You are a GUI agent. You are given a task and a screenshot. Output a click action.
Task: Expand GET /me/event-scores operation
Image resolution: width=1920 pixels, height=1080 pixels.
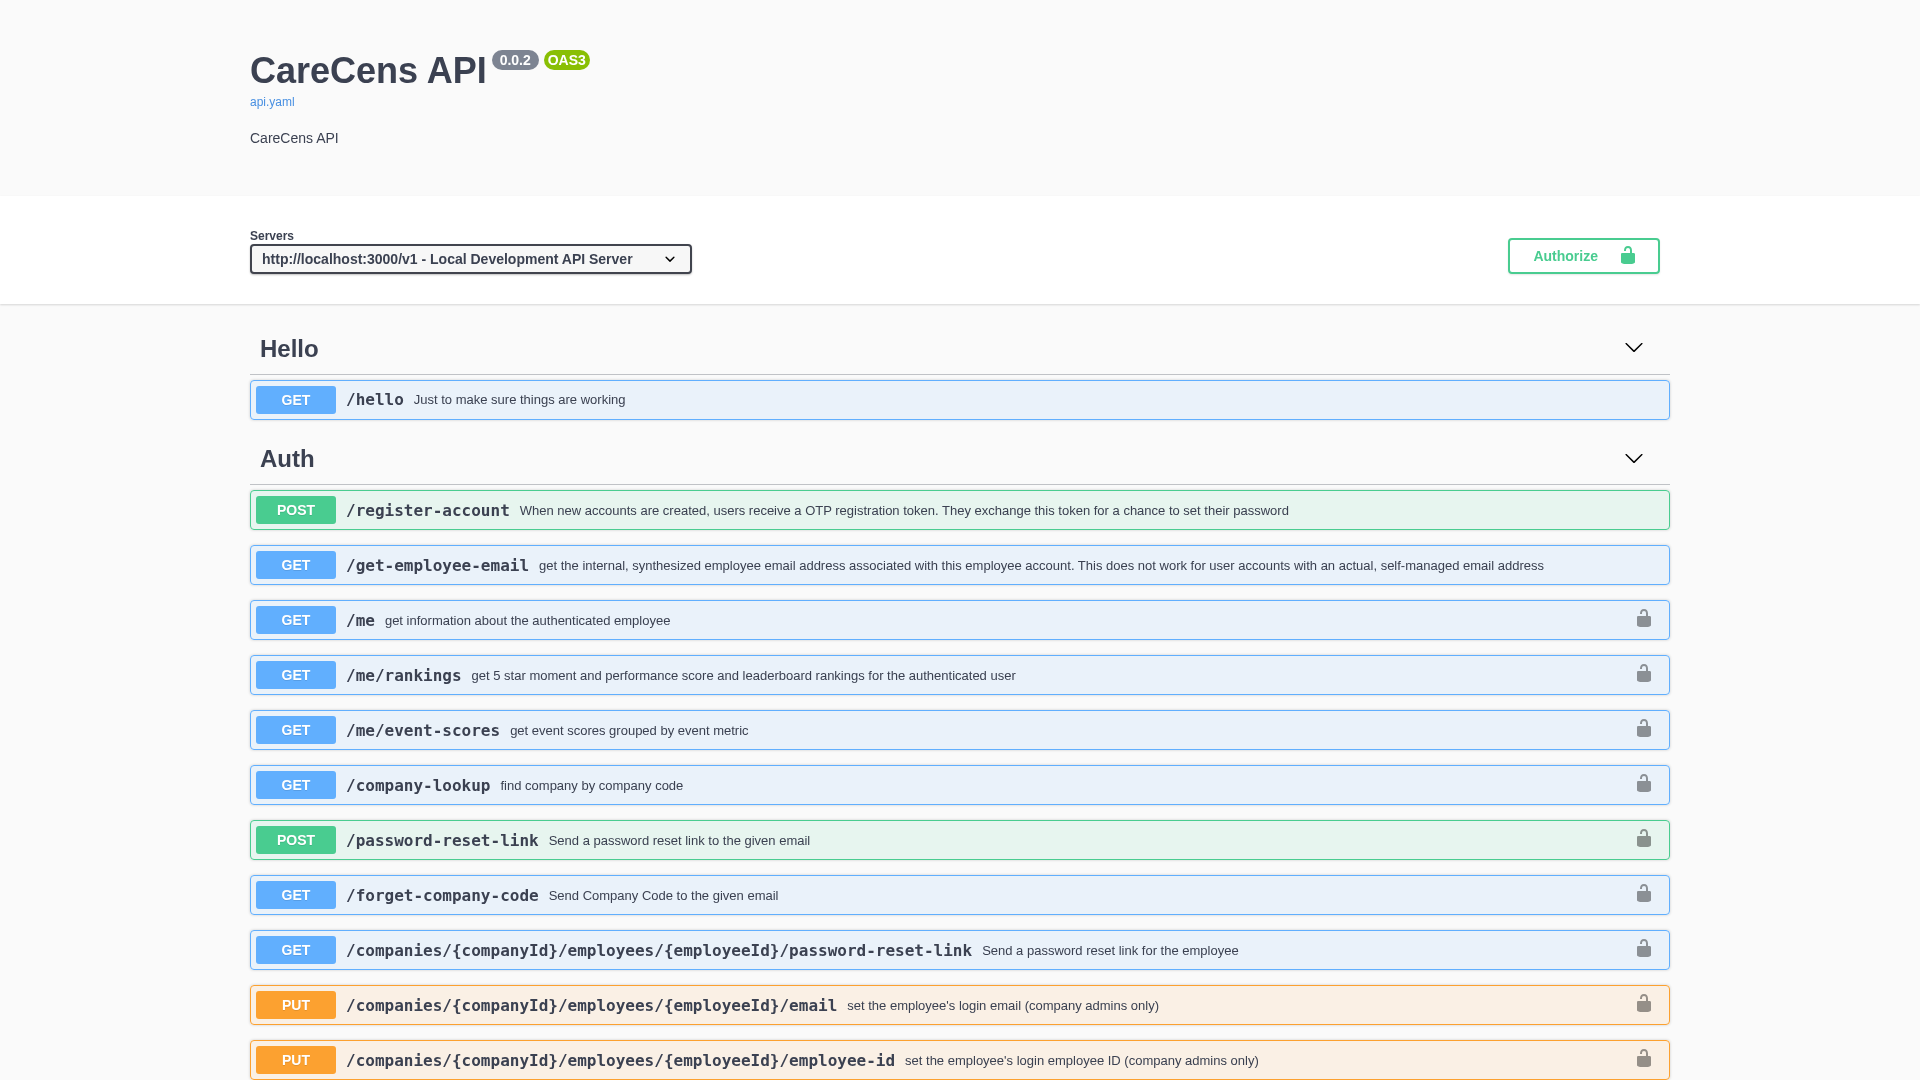point(960,730)
